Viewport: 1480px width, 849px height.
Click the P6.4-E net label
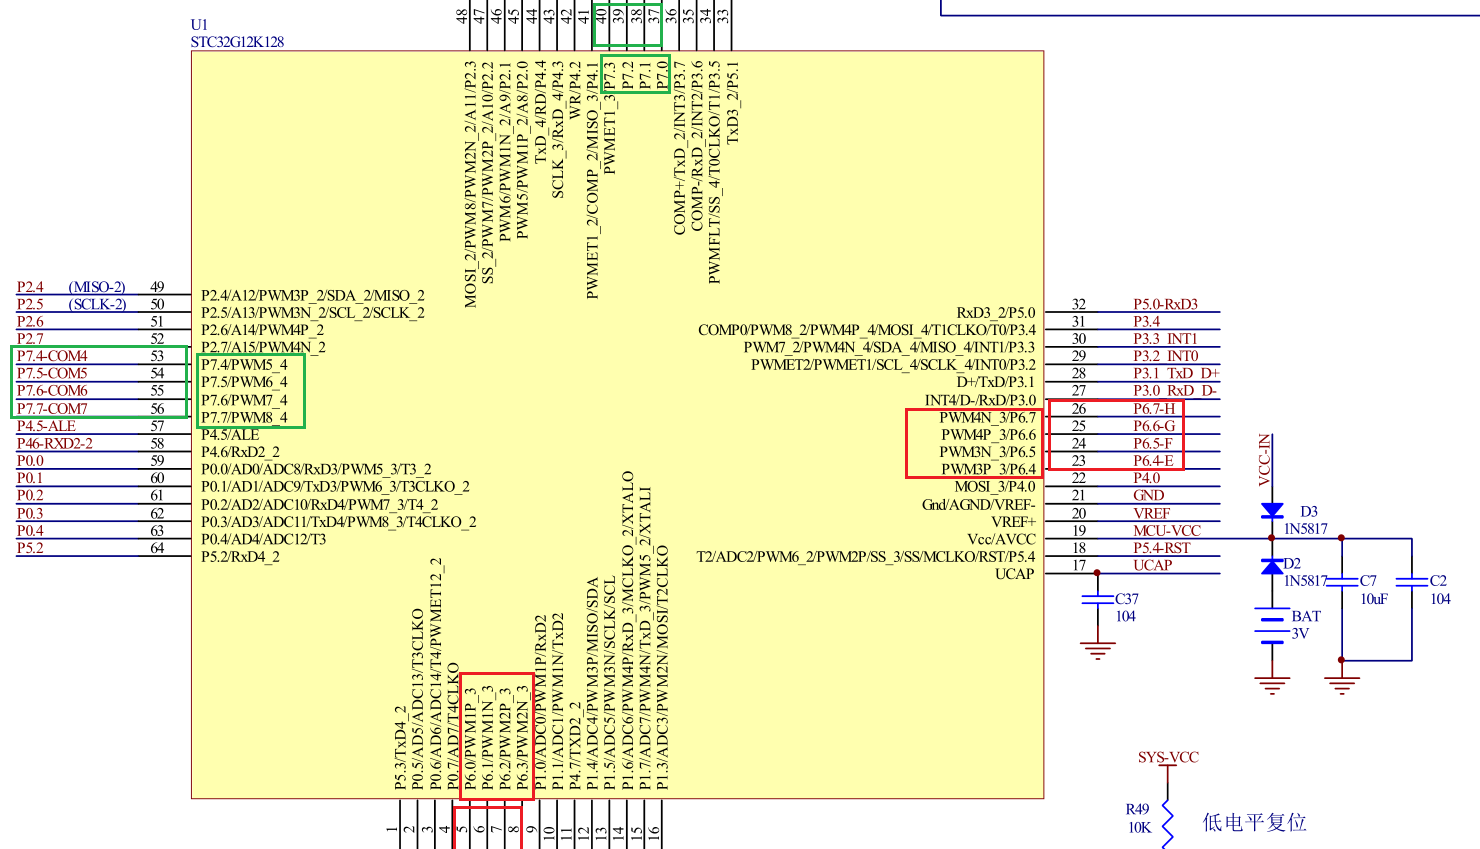(x=1153, y=460)
